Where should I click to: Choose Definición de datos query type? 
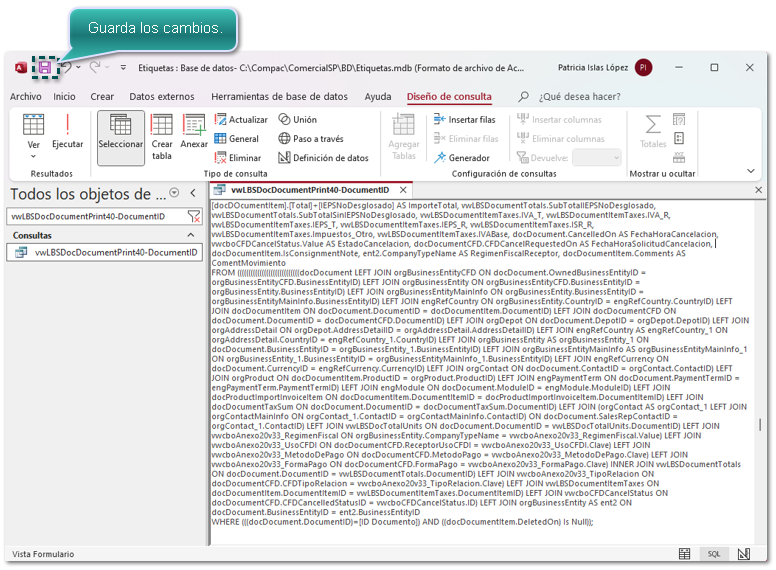(323, 158)
